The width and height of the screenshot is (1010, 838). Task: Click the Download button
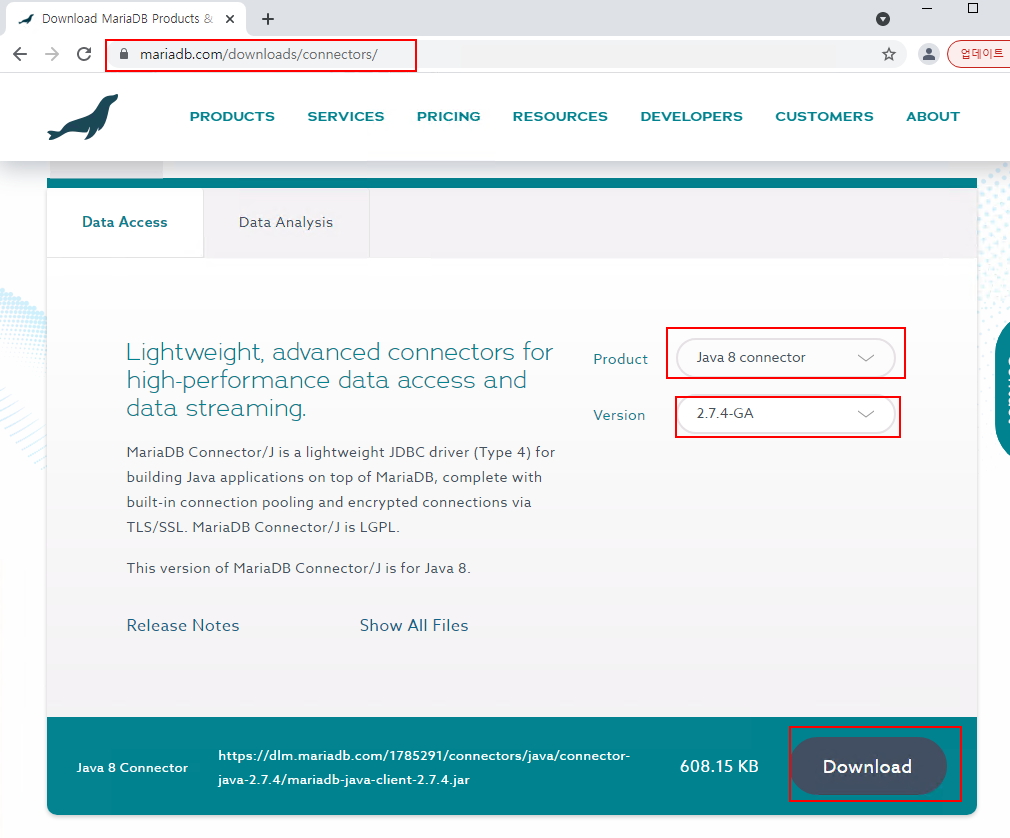[x=867, y=767]
